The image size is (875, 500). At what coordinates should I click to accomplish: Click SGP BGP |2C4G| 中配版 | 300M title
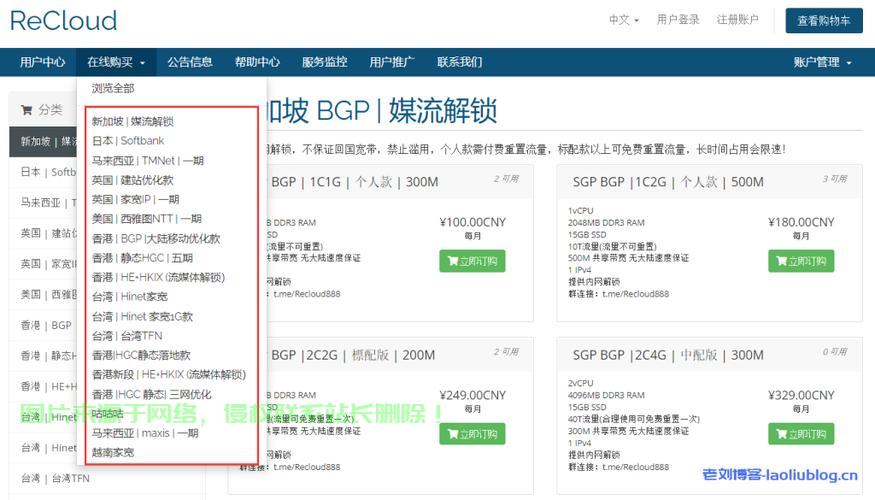coord(668,355)
